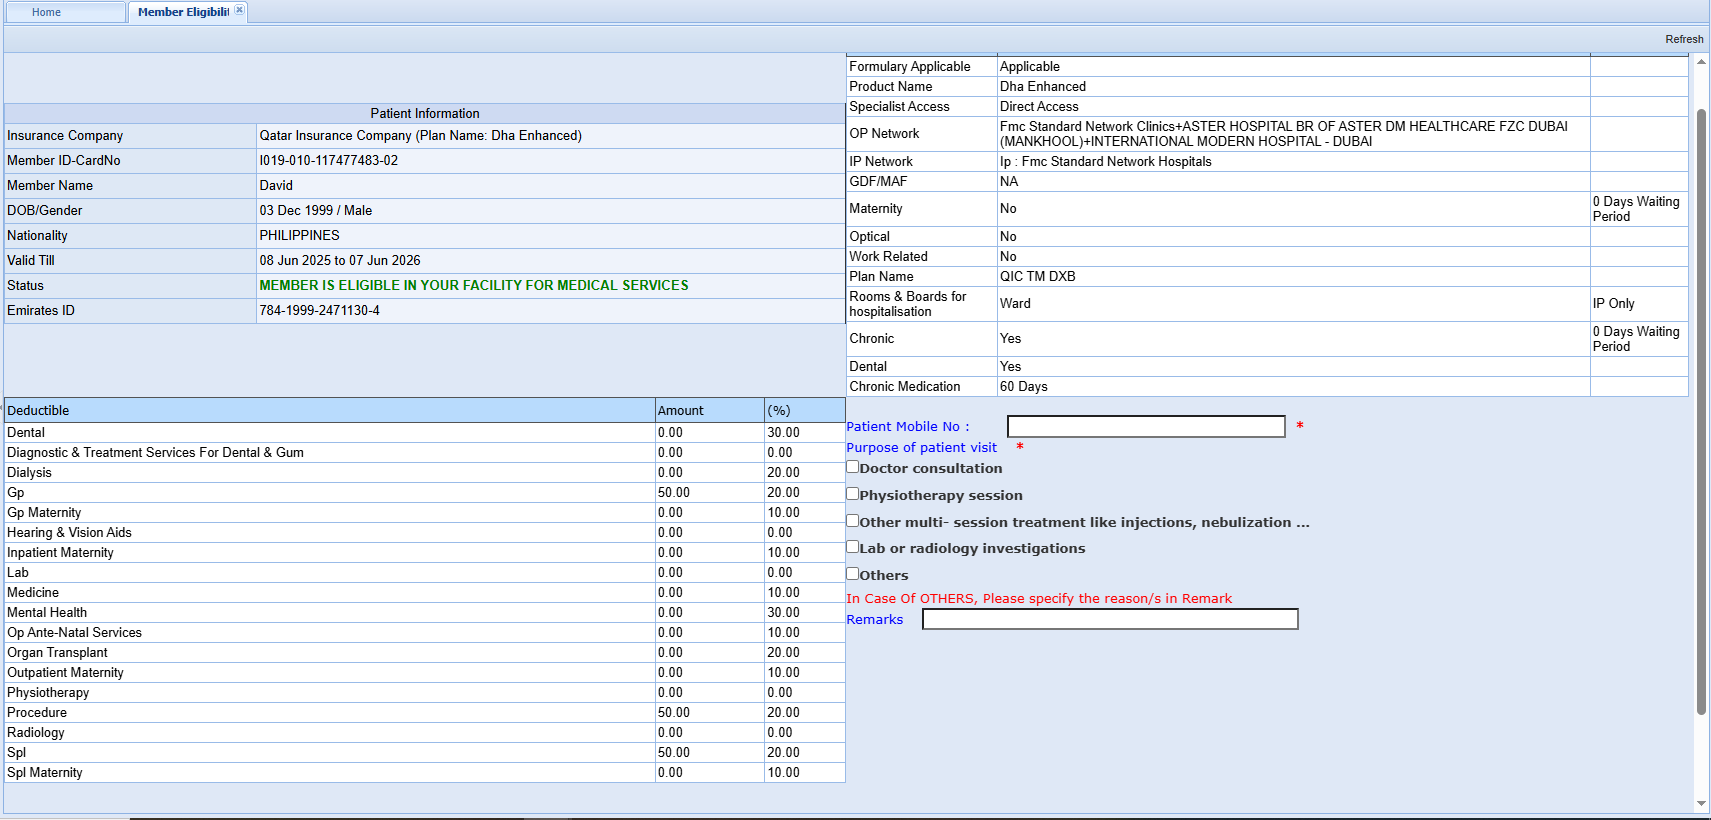Screen dimensions: 1711x820
Task: Click the scrollbar down arrow
Action: (x=1701, y=803)
